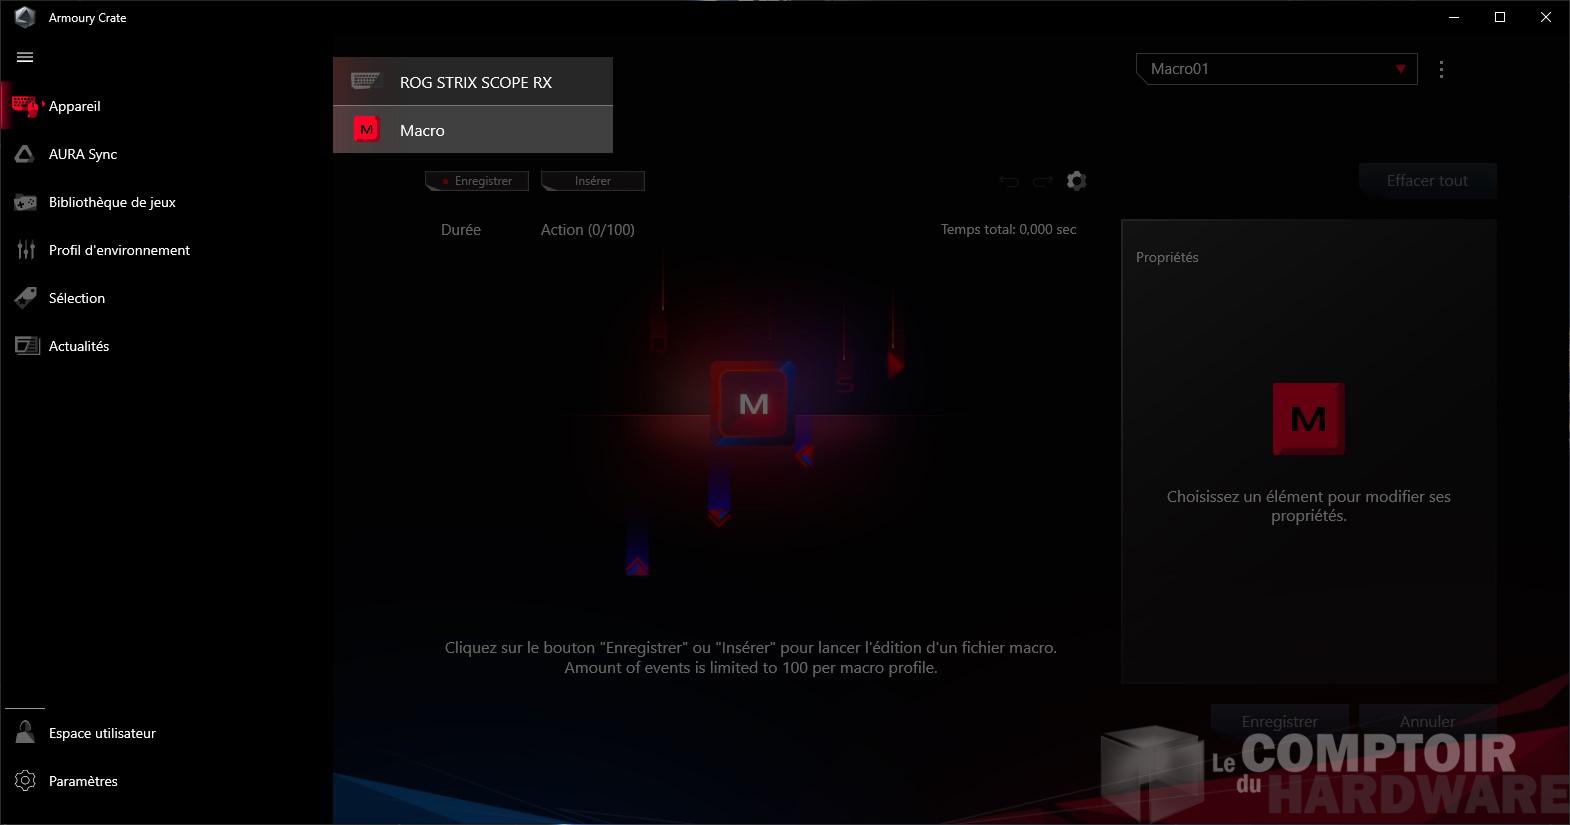
Task: Select the Macro menu item
Action: pos(473,130)
